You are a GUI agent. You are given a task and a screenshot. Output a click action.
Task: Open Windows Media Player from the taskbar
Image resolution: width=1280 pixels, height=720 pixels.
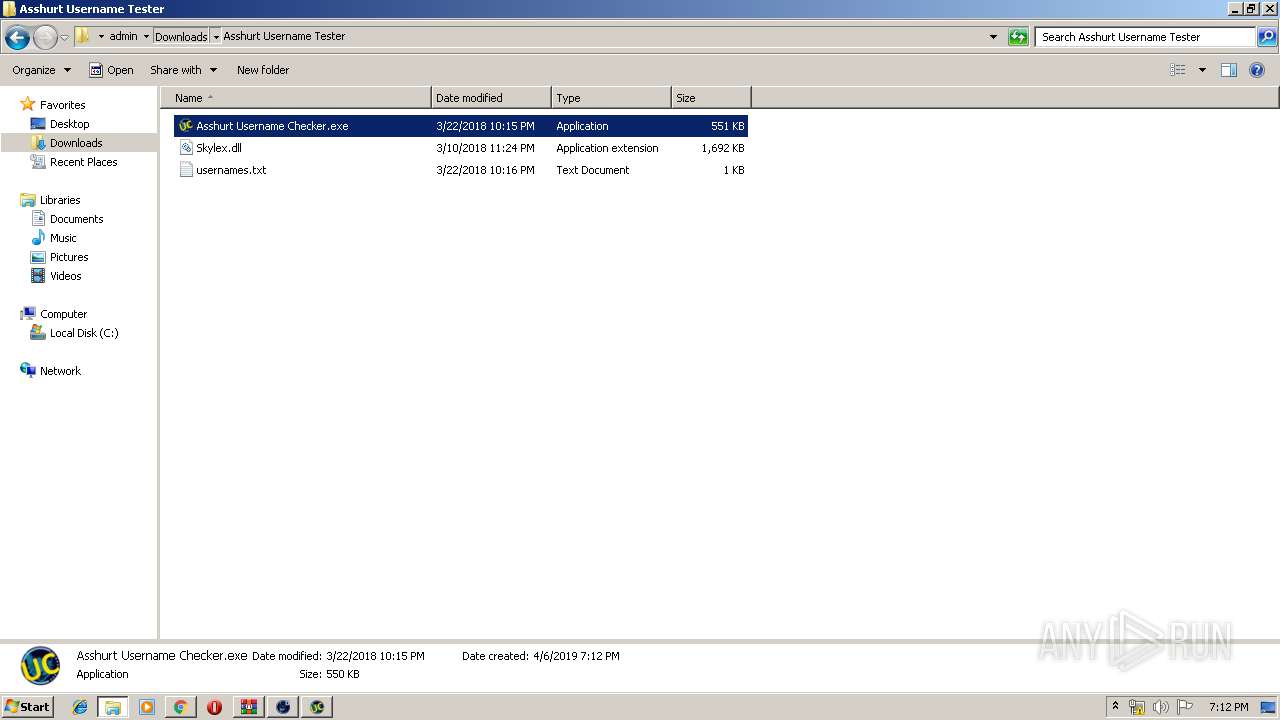click(x=147, y=707)
